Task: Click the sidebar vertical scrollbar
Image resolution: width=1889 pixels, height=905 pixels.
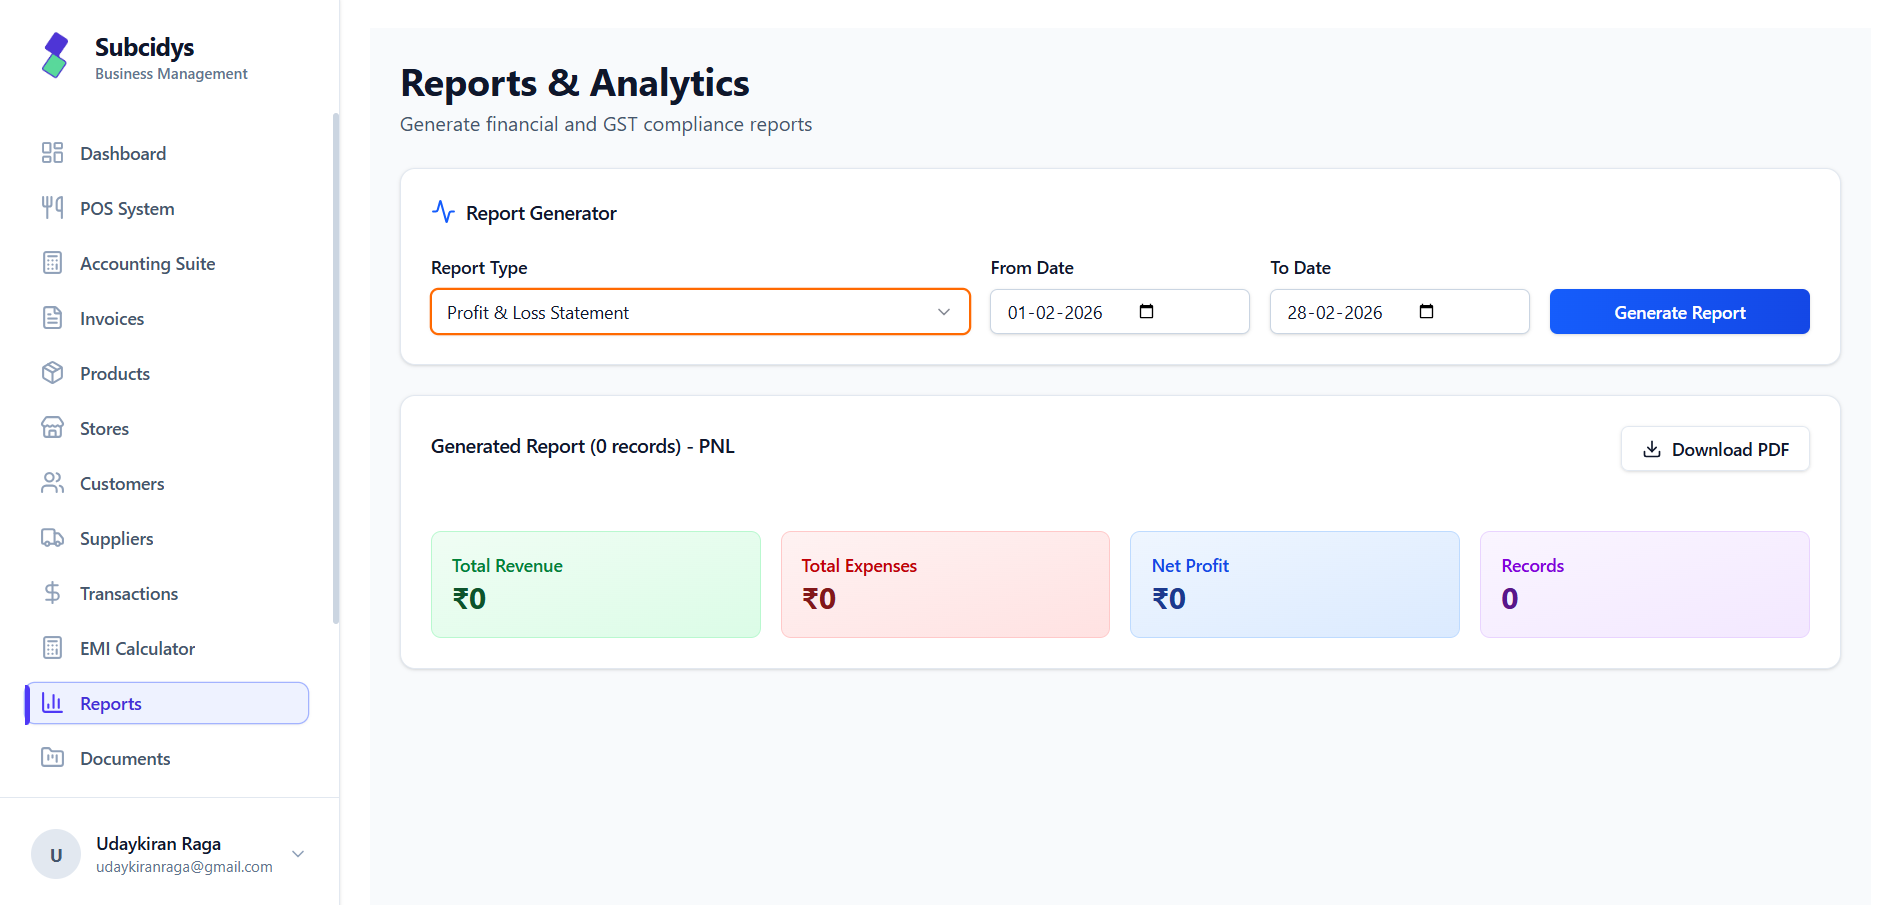Action: [x=336, y=368]
